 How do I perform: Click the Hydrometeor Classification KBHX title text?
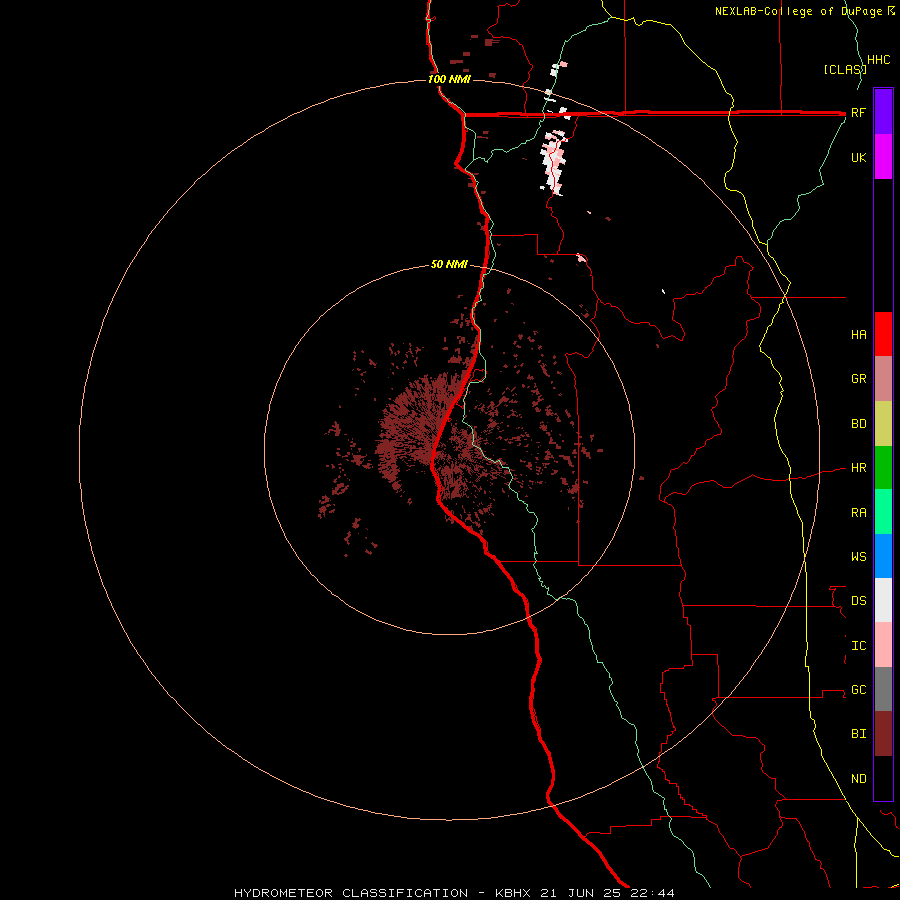tap(454, 893)
